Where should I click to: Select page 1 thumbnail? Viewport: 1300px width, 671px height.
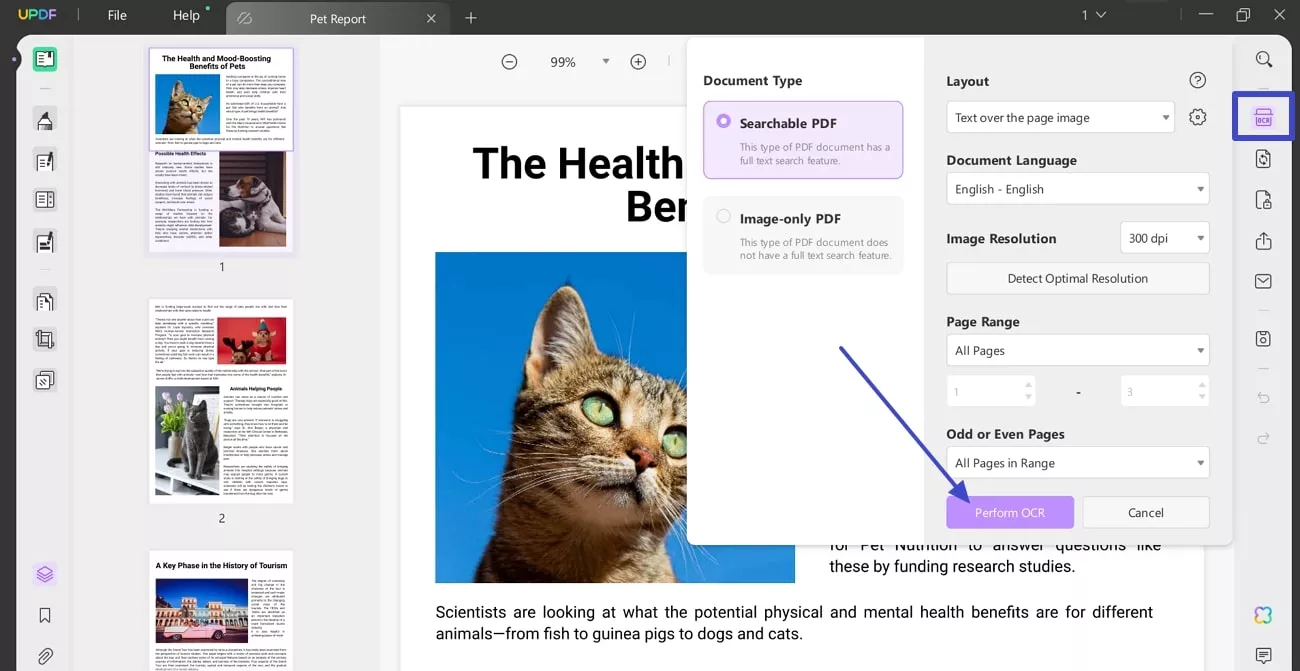pyautogui.click(x=222, y=151)
